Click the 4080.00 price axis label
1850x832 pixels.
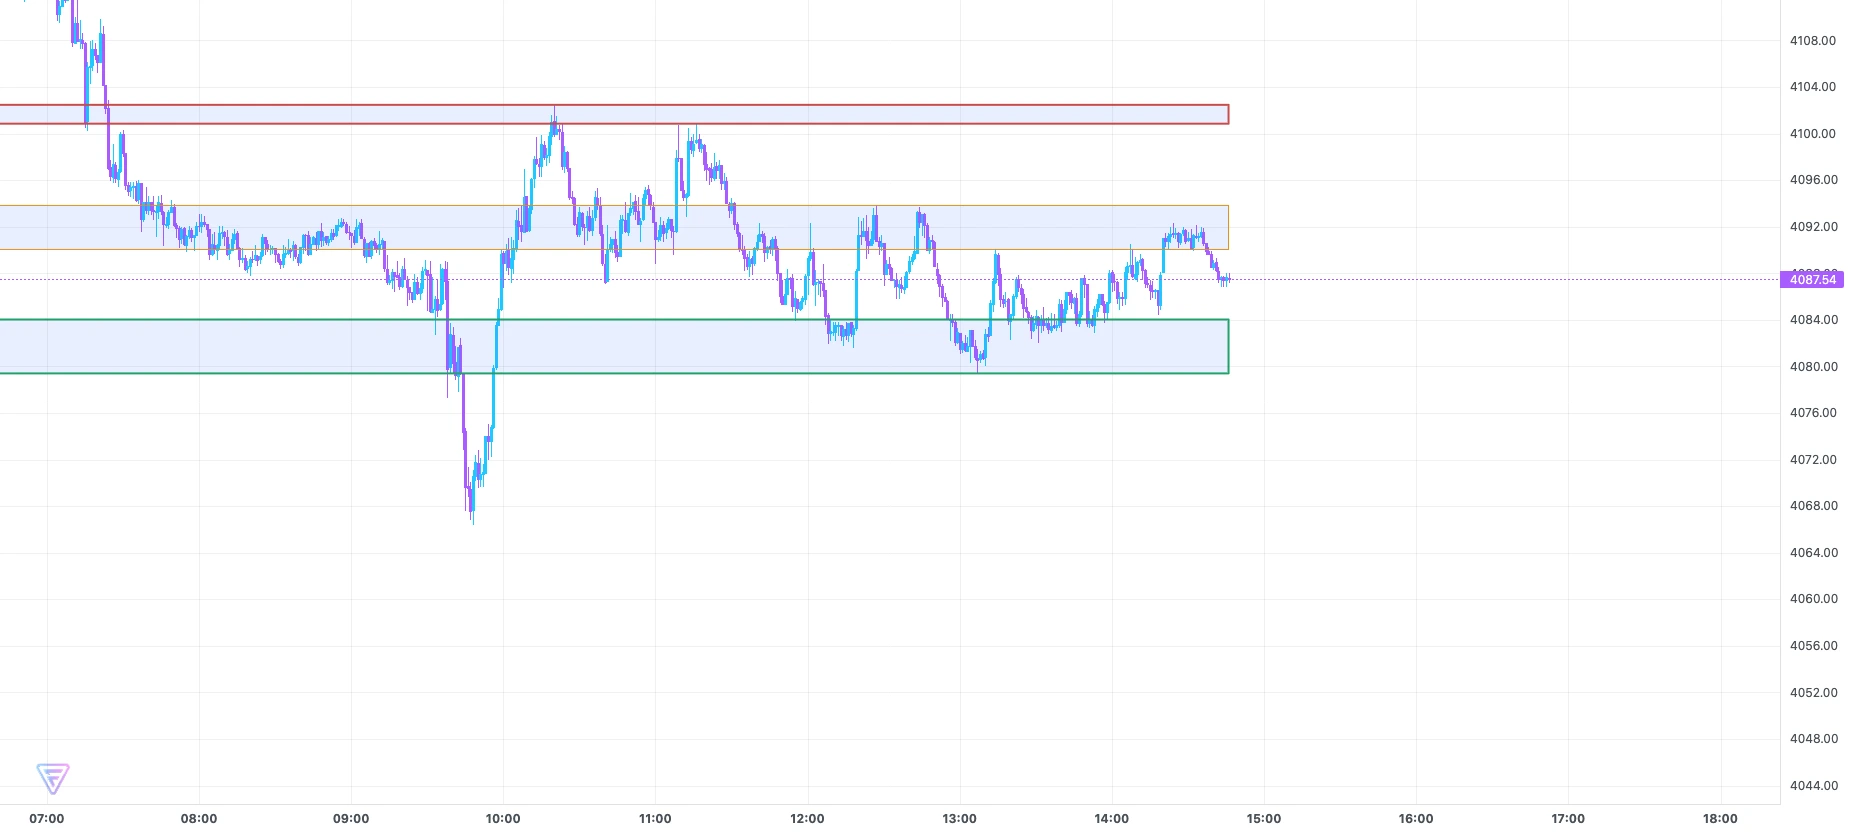coord(1813,367)
